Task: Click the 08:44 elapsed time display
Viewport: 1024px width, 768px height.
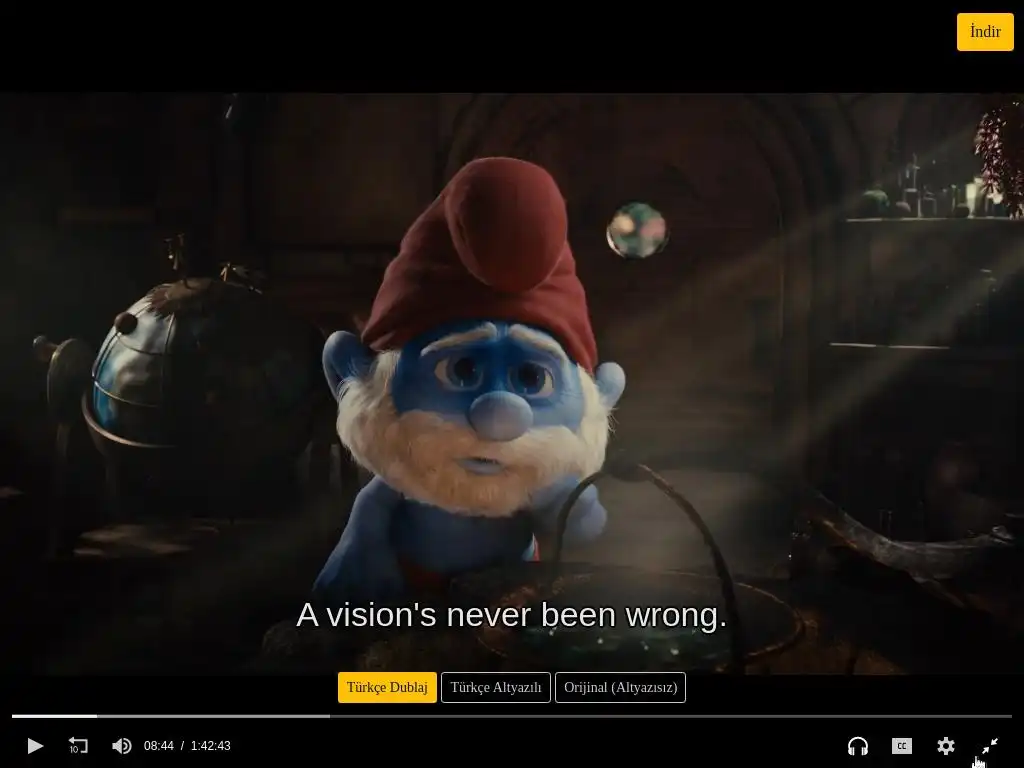Action: click(x=159, y=746)
